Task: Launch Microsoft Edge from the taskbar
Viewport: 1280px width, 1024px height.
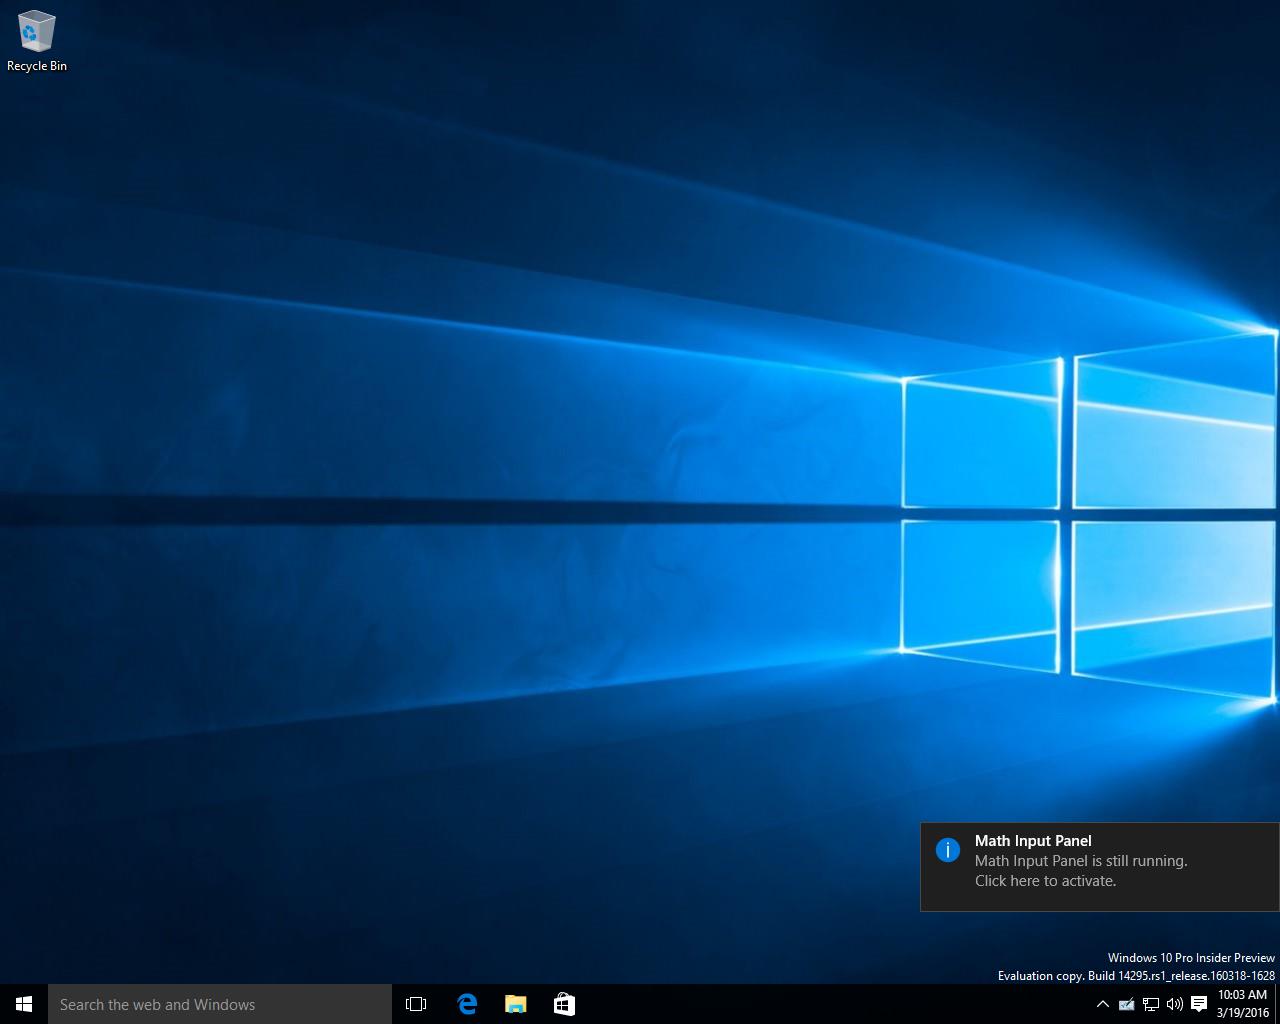Action: [467, 1004]
